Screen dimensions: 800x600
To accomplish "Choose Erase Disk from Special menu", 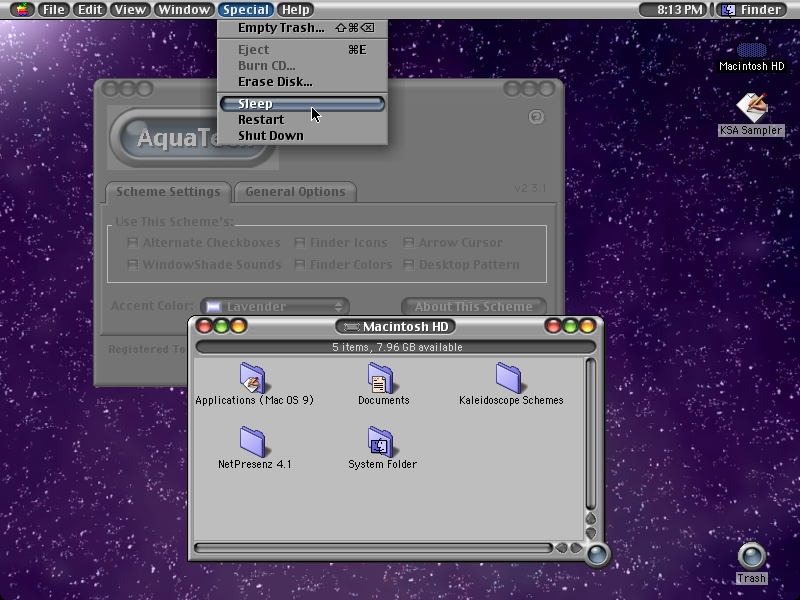I will coord(303,82).
